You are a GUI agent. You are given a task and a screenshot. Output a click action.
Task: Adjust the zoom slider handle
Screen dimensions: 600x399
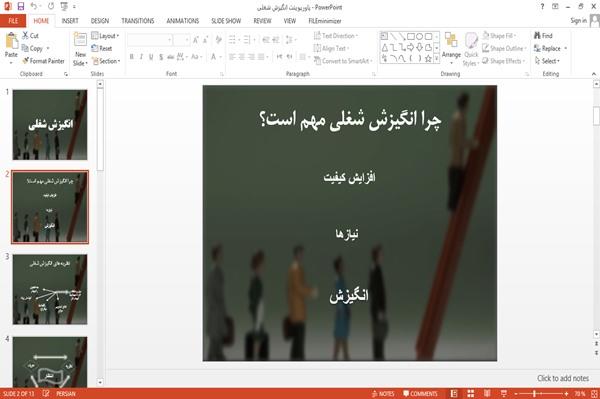click(534, 394)
